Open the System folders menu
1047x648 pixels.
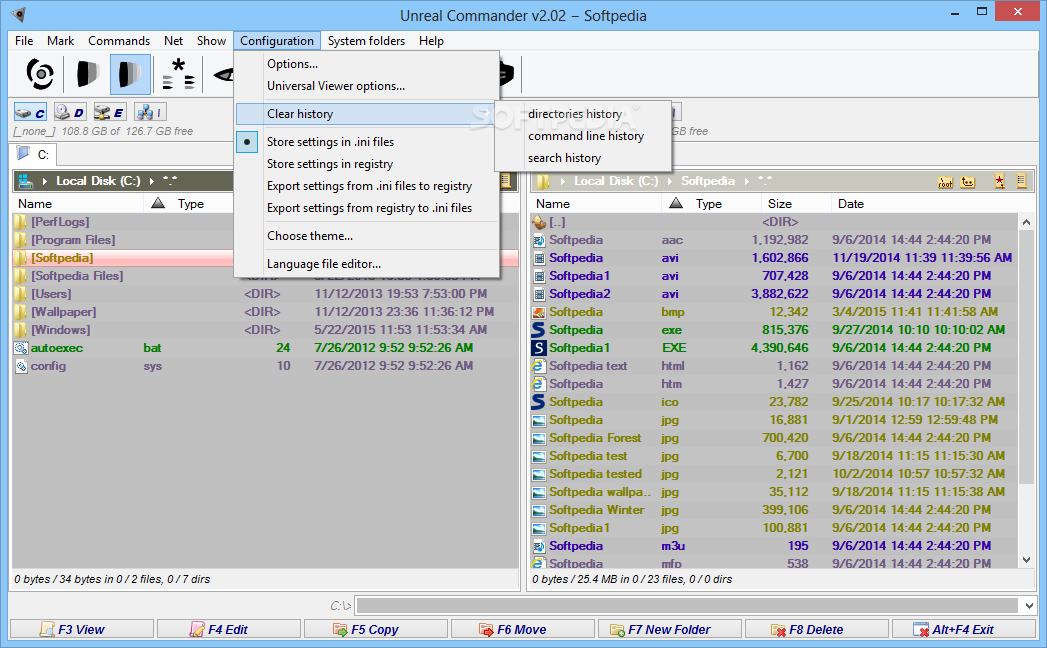(x=366, y=41)
